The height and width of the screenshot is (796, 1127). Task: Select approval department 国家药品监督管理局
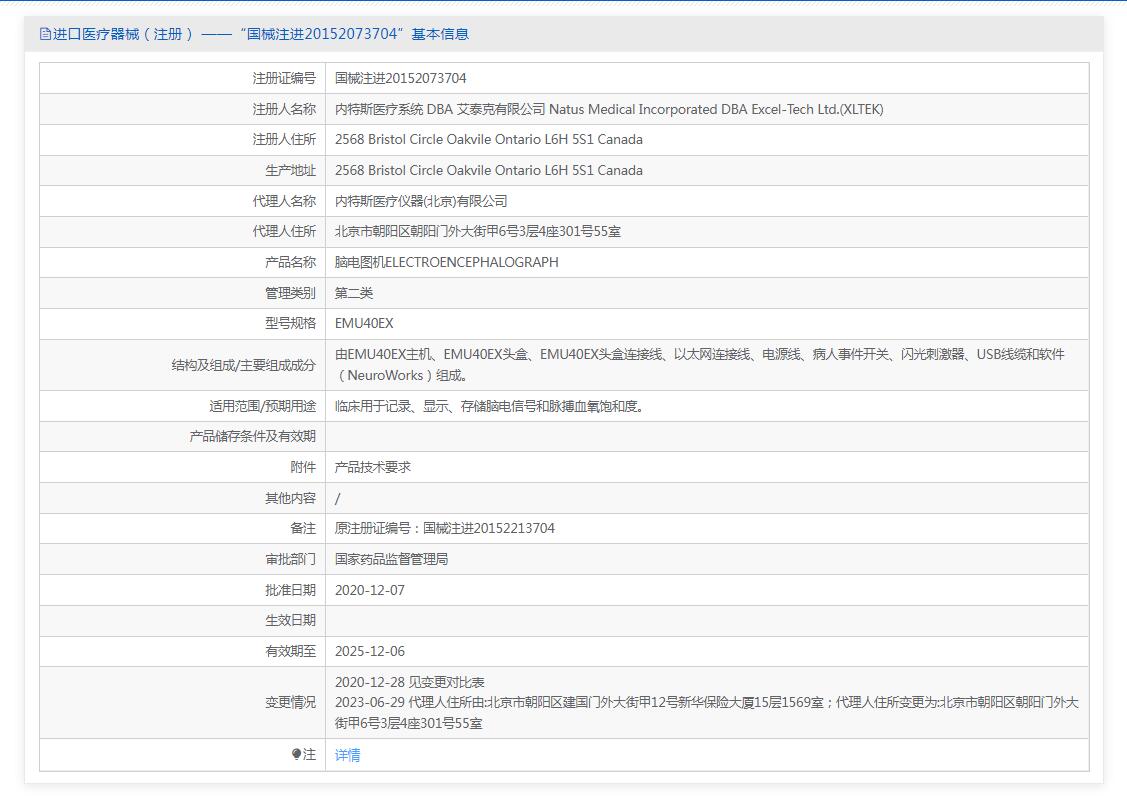(x=392, y=559)
